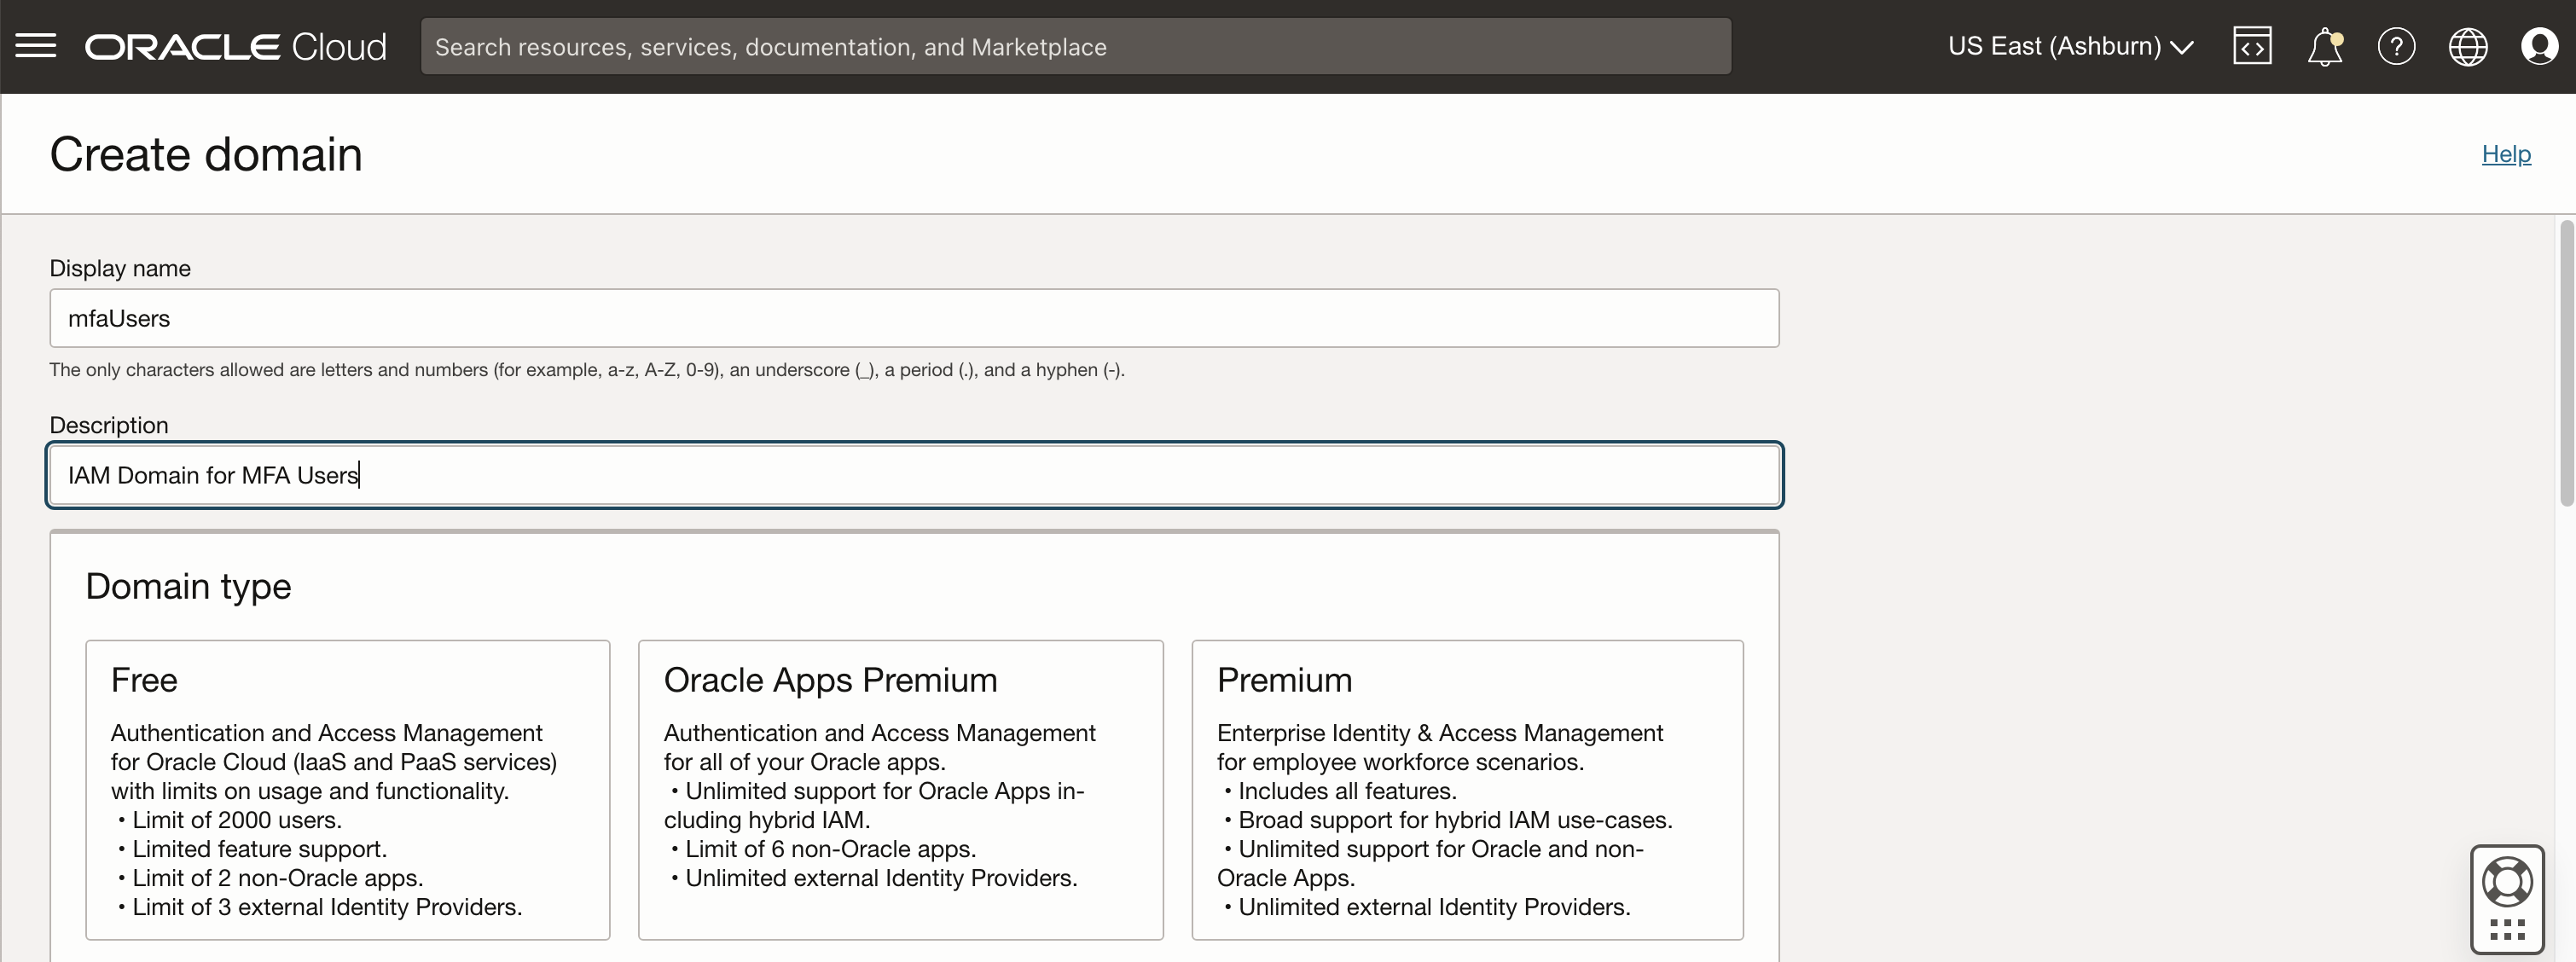Click the region selector chevron arrow
This screenshot has height=962, width=2576.
click(x=2183, y=47)
